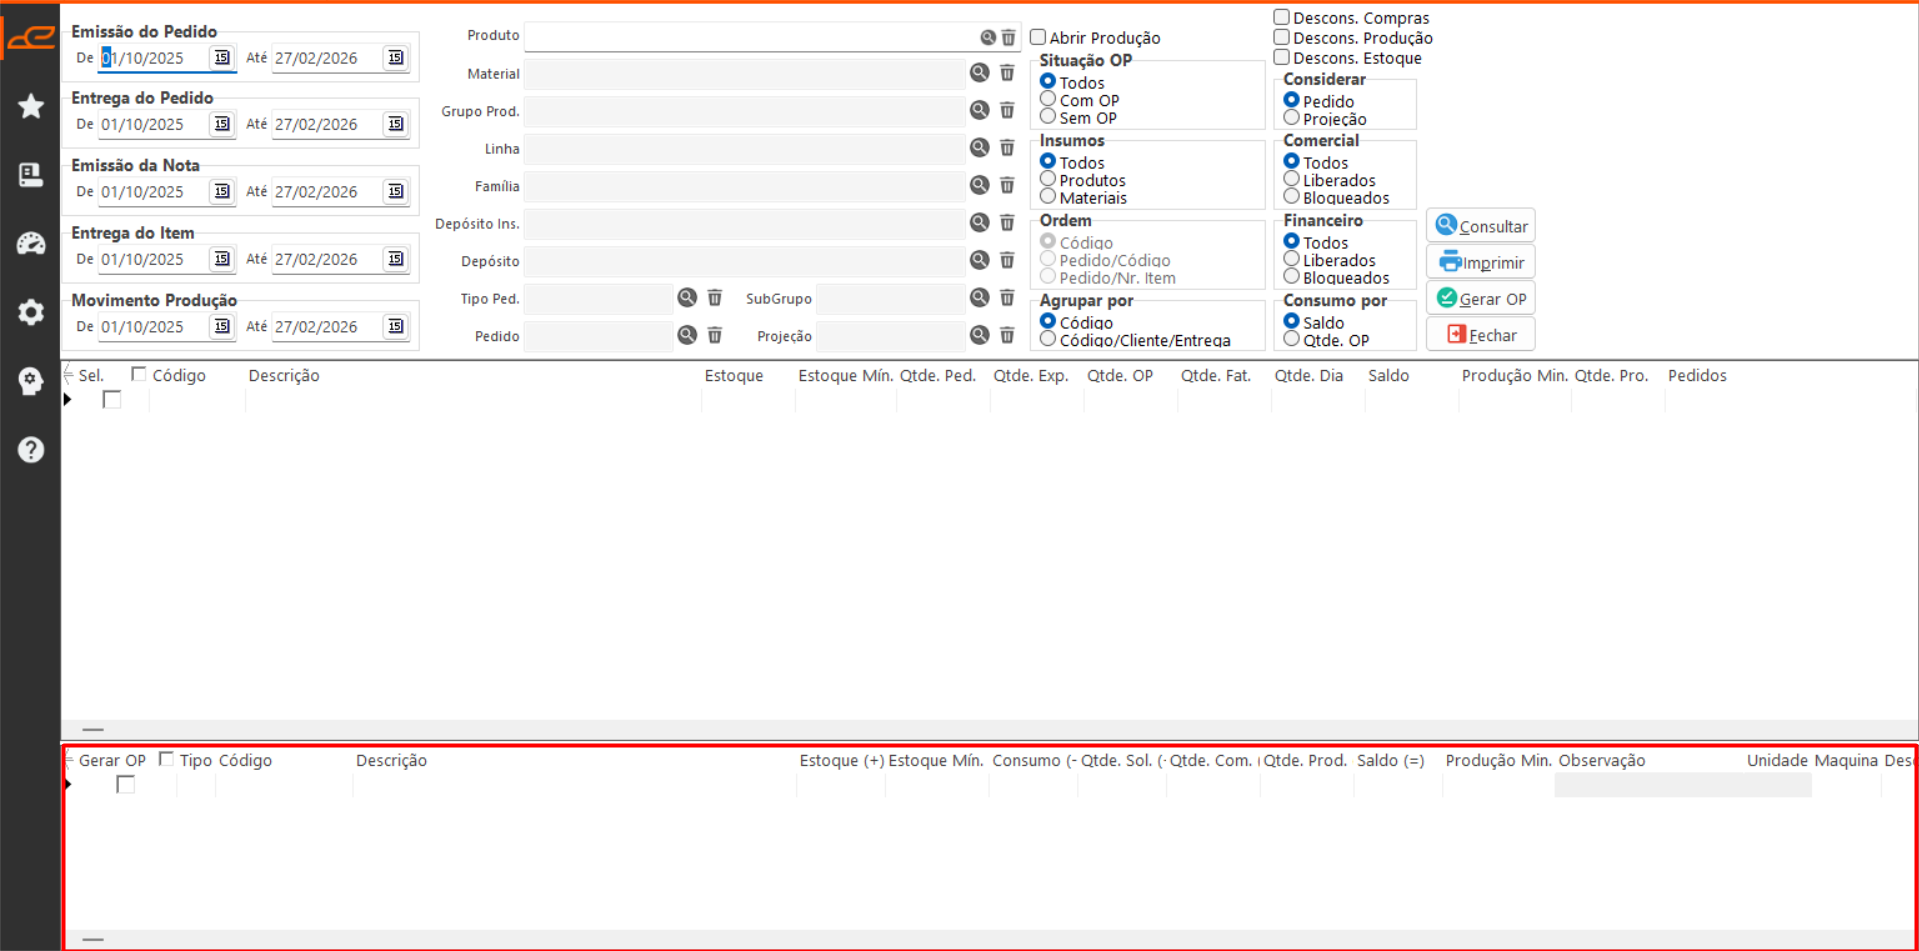Select Com OP in Situação OP
1919x951 pixels.
1048,99
